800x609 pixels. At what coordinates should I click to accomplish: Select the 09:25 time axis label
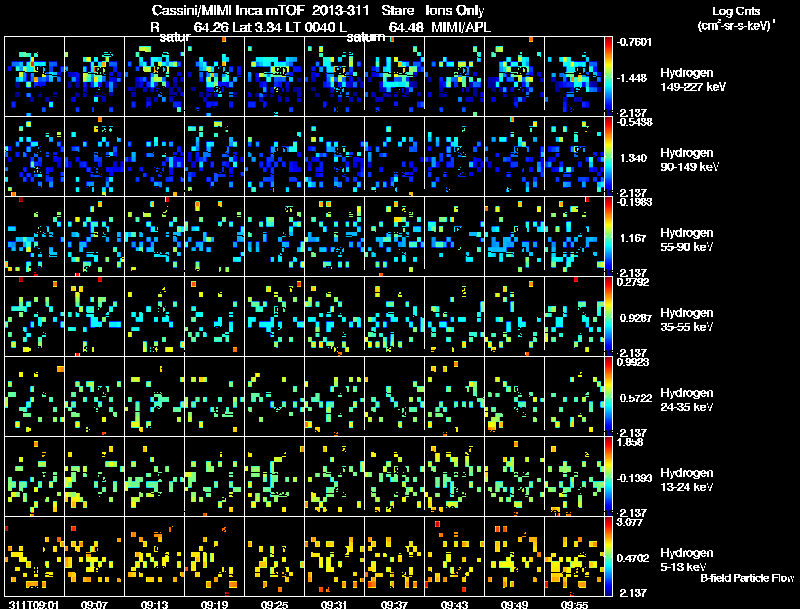tap(274, 605)
